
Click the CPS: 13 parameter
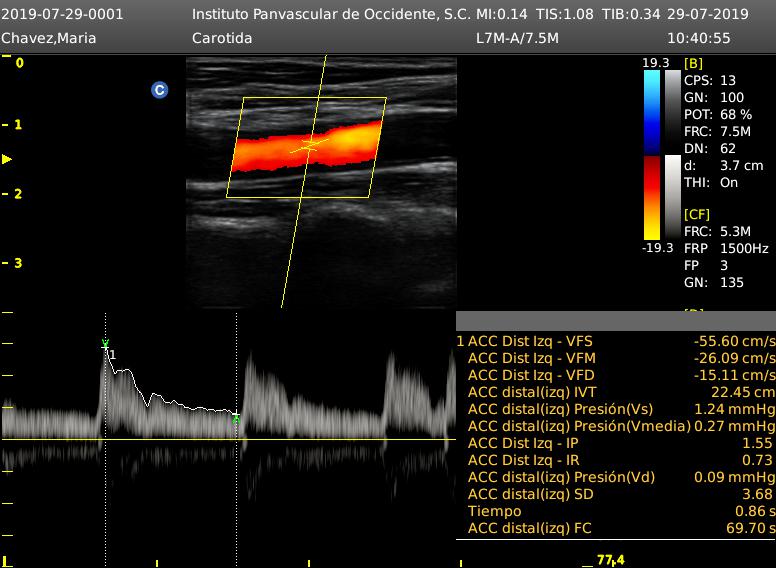coord(710,80)
